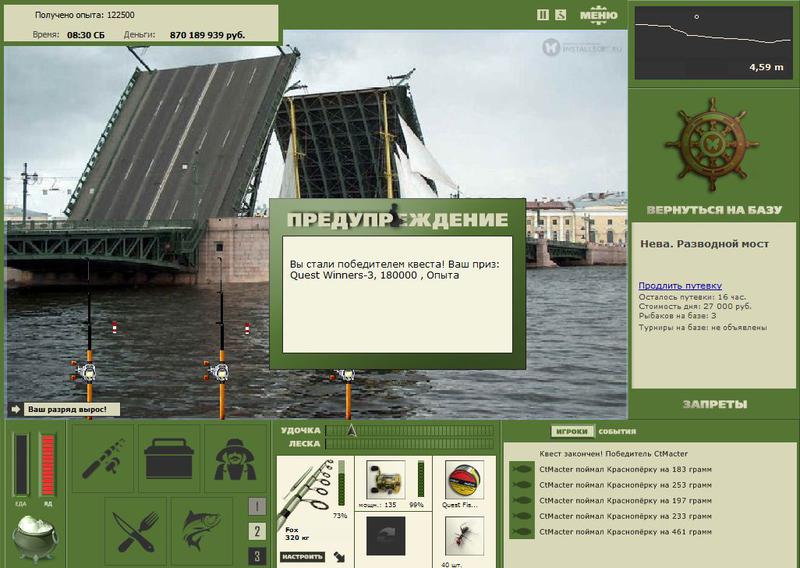800x568 pixels.
Task: Click the reel thumbnail with мощн. 135
Action: pyautogui.click(x=385, y=480)
